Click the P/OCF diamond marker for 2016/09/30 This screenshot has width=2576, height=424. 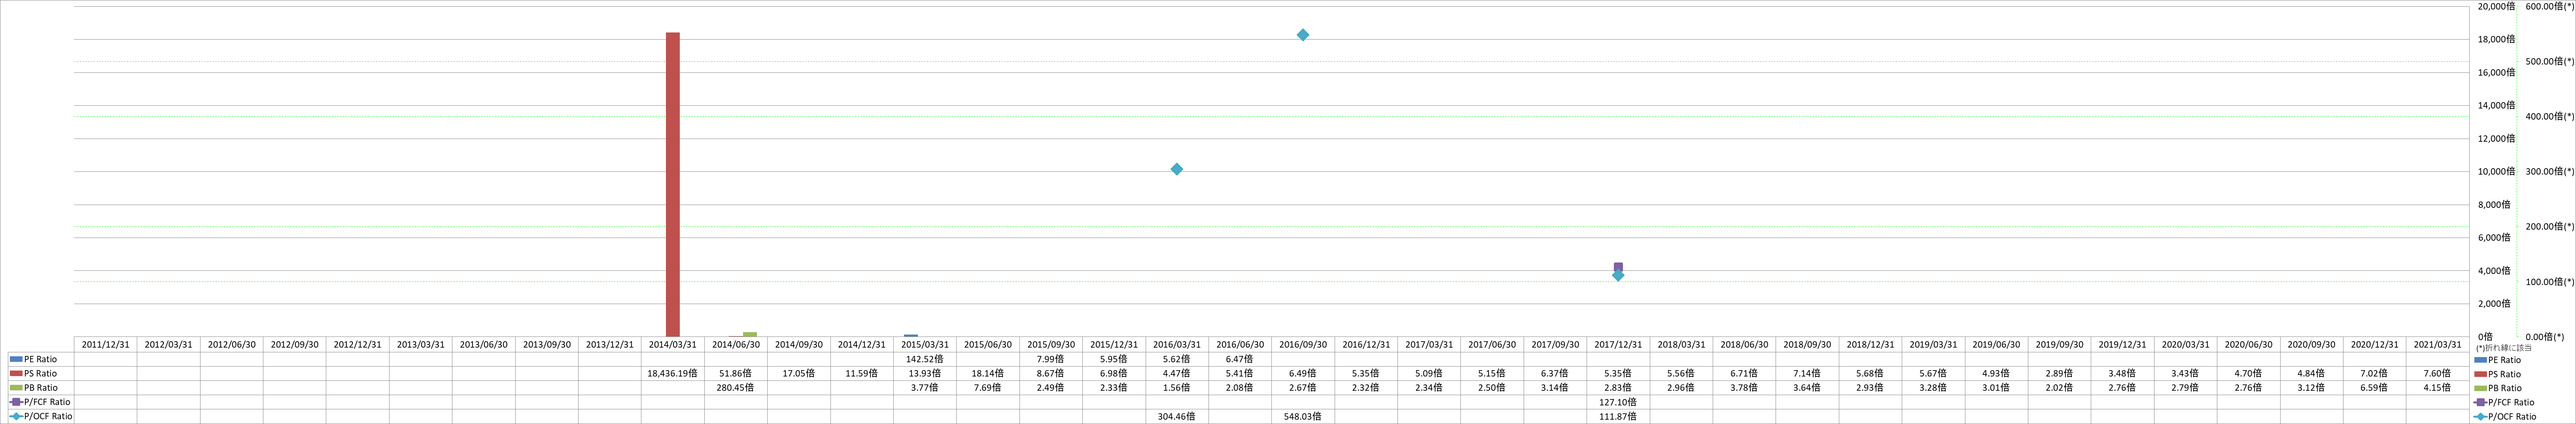(x=1303, y=35)
